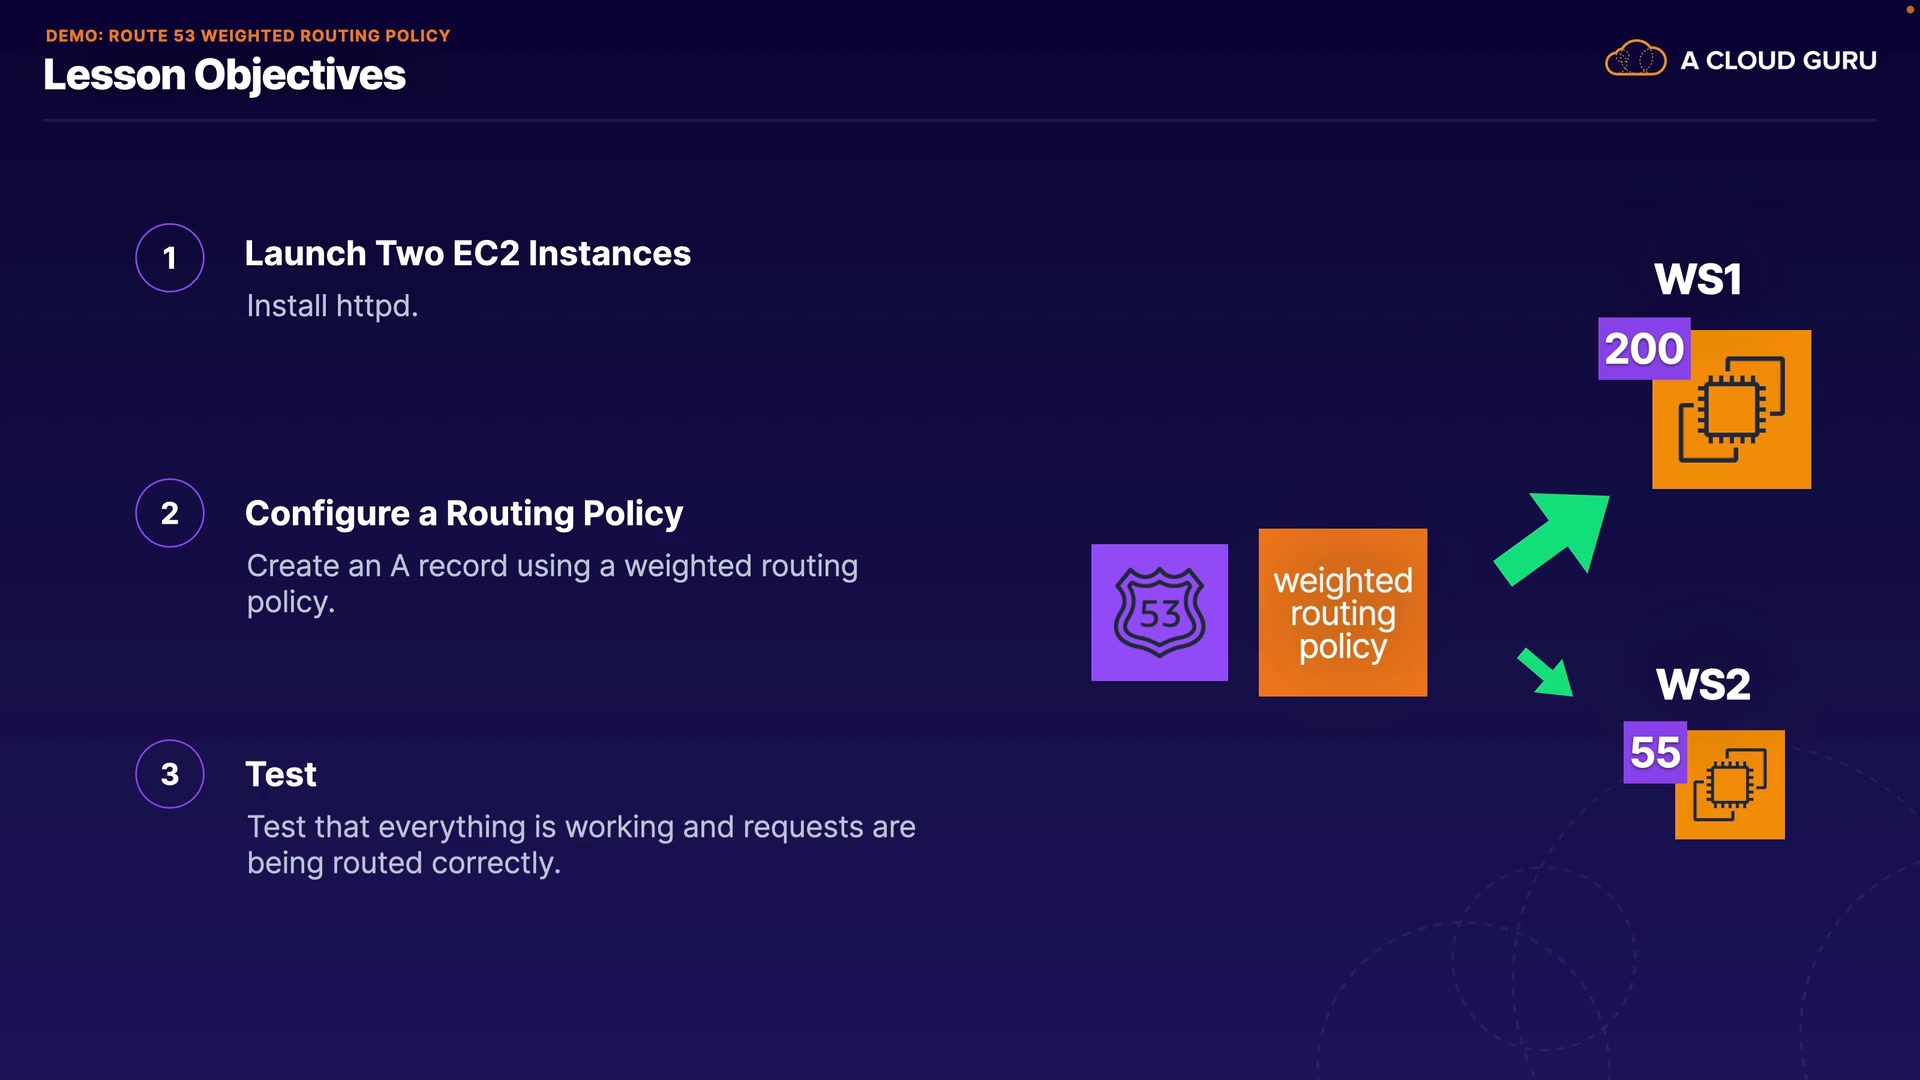This screenshot has height=1080, width=1920.
Task: Click the purple 200 weight badge
Action: coord(1643,349)
